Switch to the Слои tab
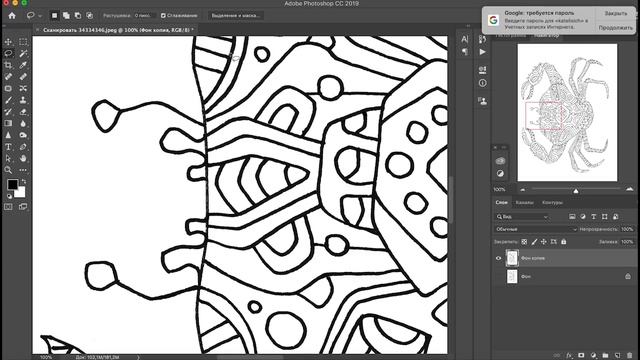 pyautogui.click(x=501, y=202)
